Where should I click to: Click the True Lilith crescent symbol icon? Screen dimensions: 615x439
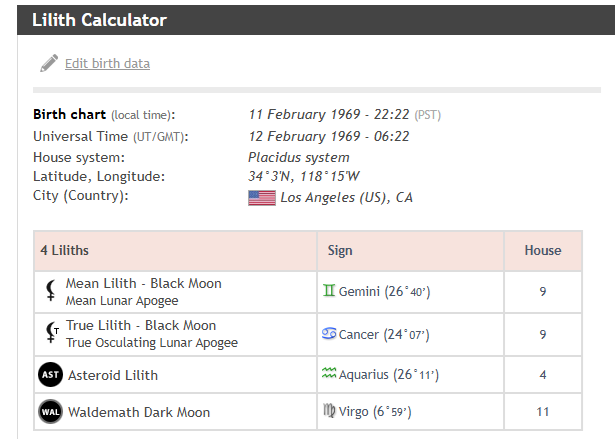point(50,333)
